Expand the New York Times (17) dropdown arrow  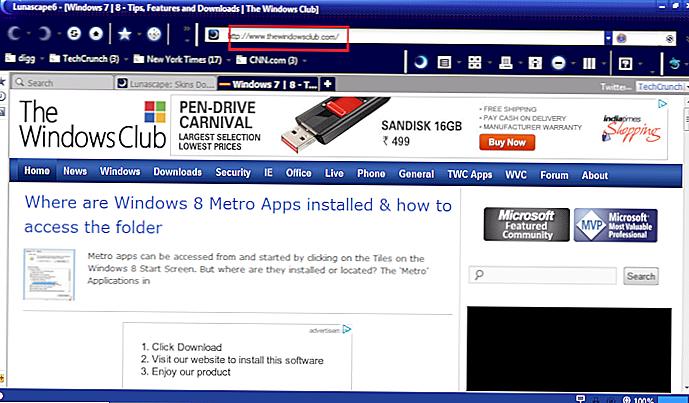(x=228, y=59)
